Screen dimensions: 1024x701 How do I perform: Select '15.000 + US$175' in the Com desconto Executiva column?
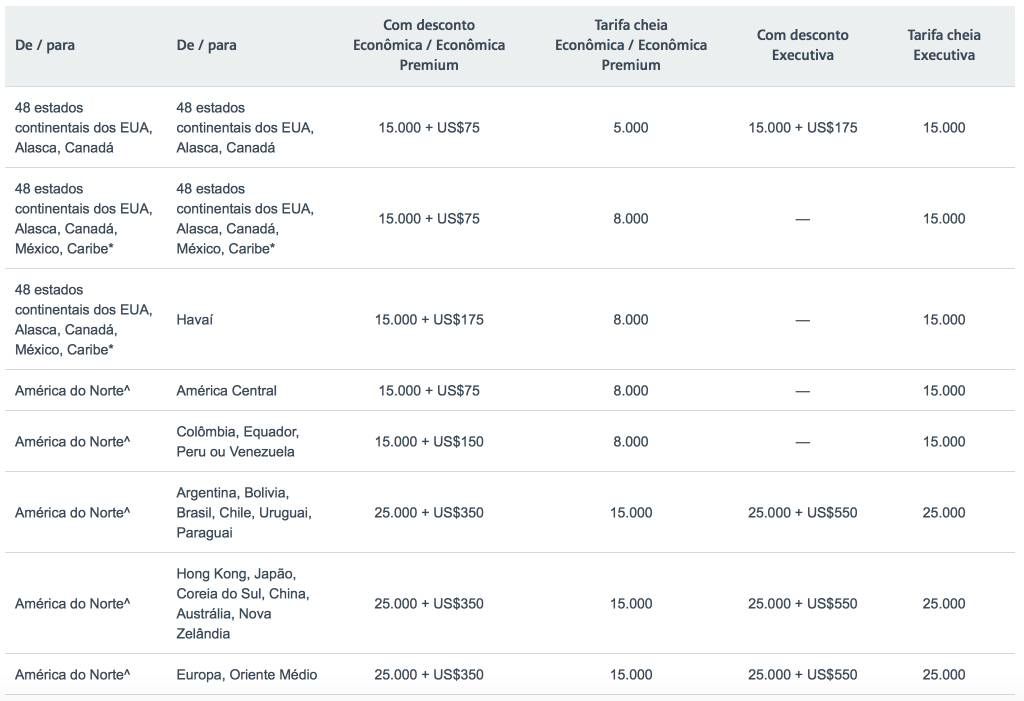point(802,127)
